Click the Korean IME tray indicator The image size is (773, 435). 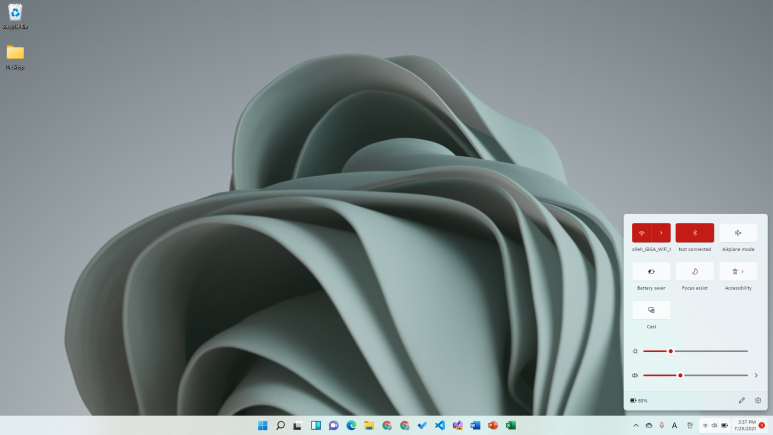tap(690, 425)
